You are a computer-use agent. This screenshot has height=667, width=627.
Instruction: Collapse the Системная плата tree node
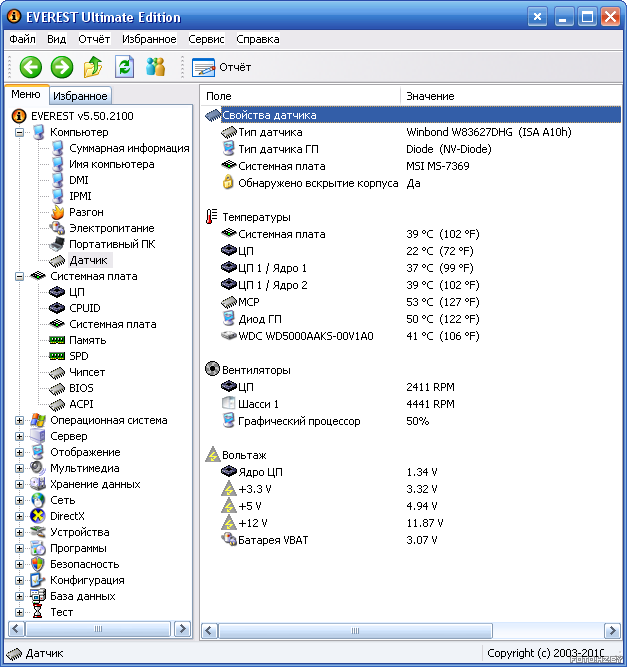click(x=19, y=276)
